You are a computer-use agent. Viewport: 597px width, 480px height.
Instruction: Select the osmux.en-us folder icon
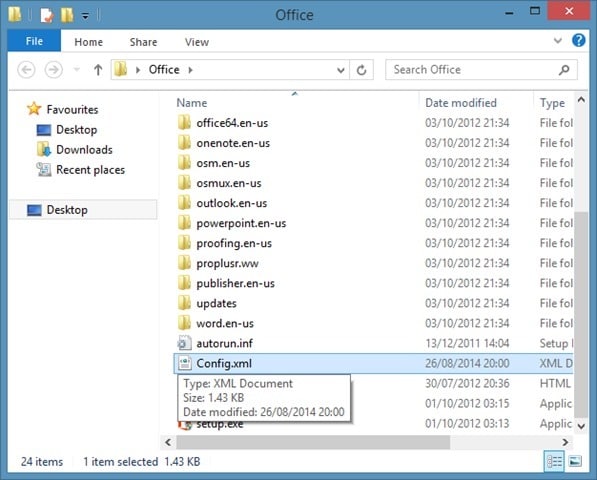[185, 183]
